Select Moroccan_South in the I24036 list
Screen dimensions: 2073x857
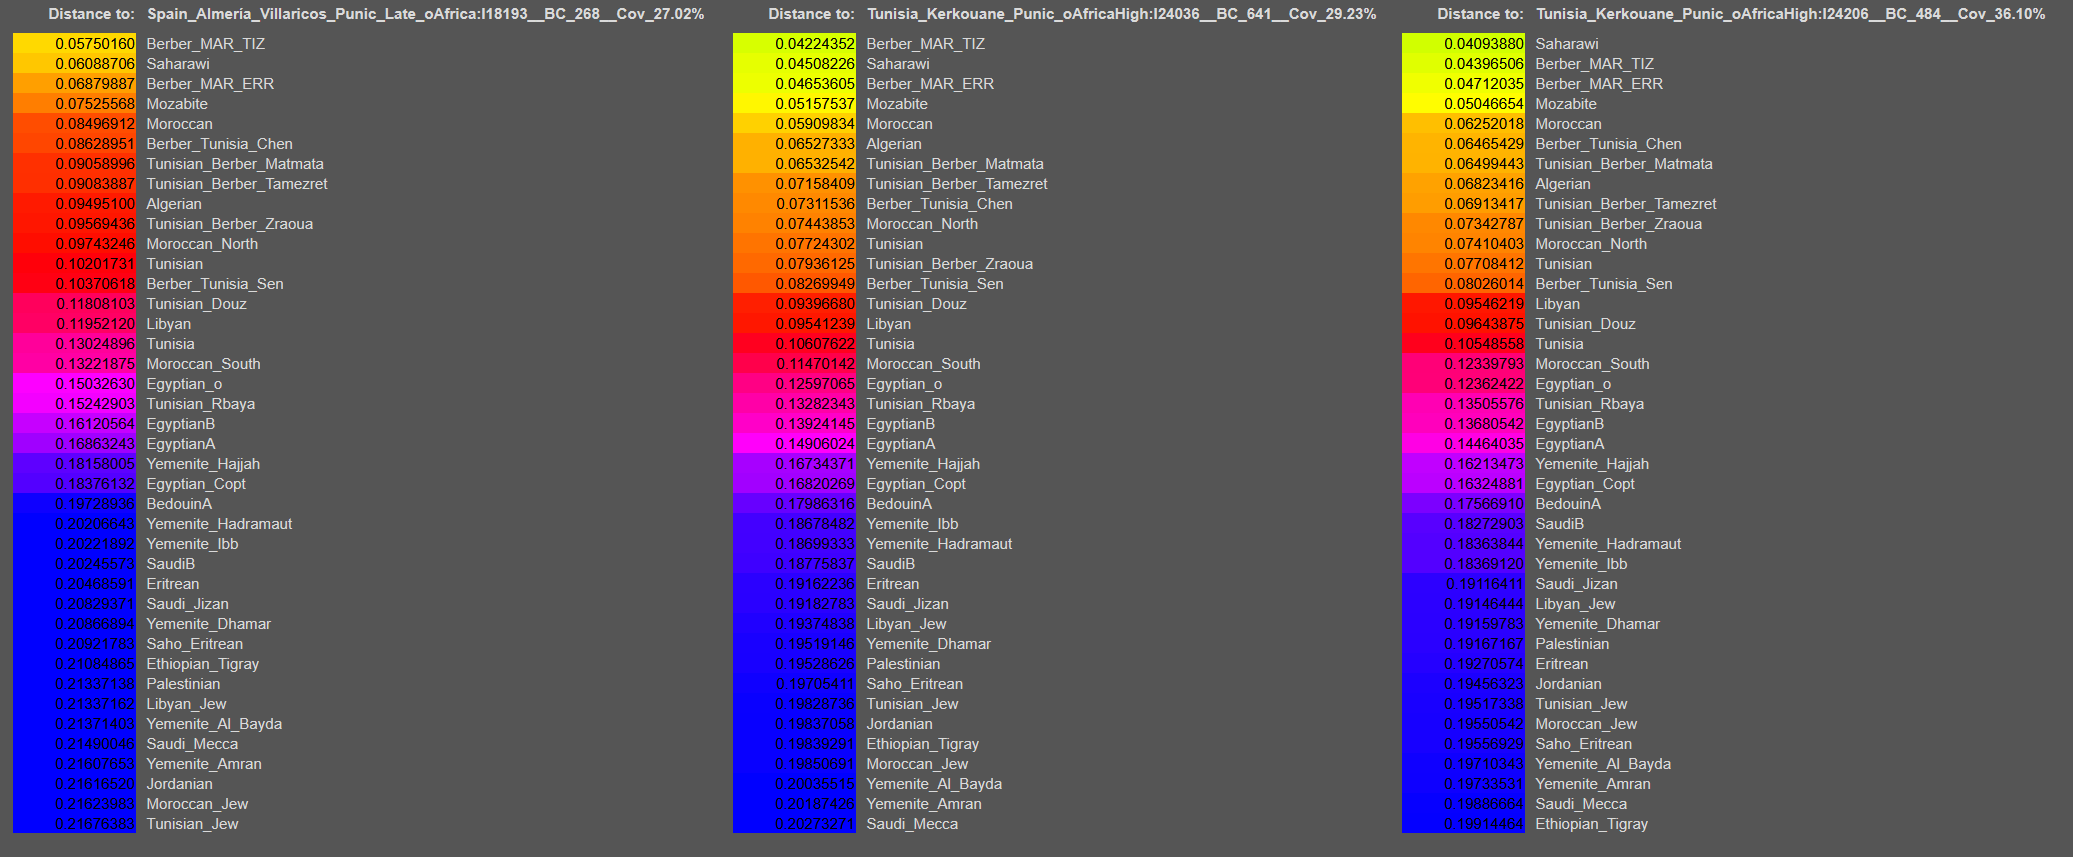tap(923, 364)
